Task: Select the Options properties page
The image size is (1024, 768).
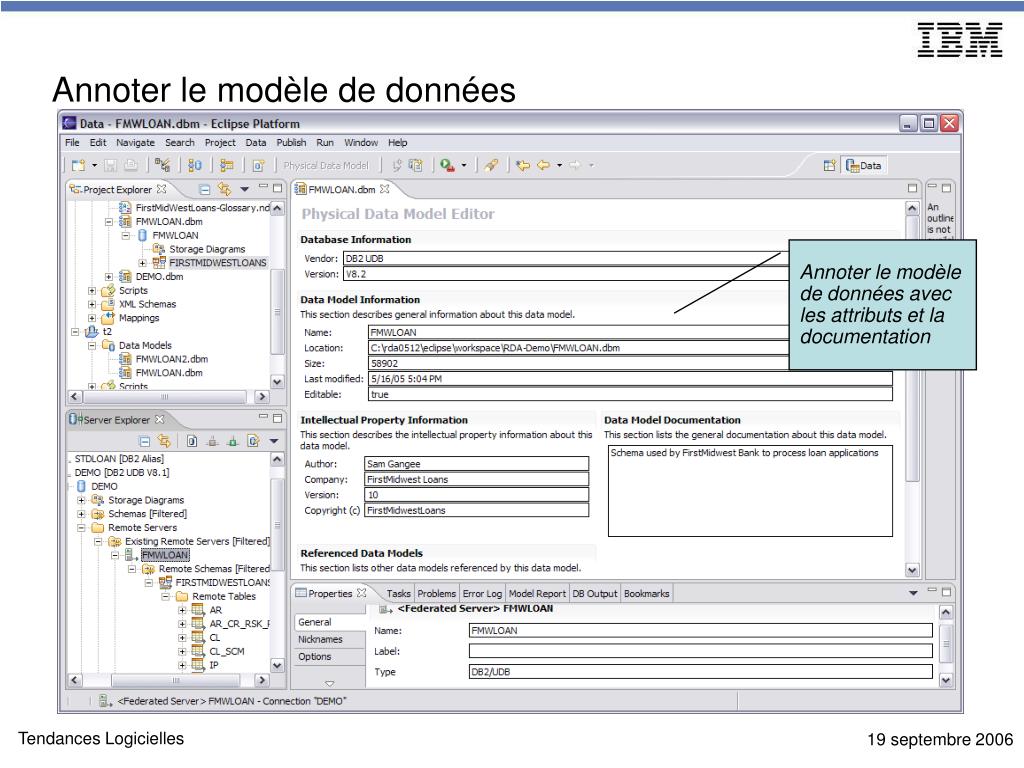Action: [328, 656]
